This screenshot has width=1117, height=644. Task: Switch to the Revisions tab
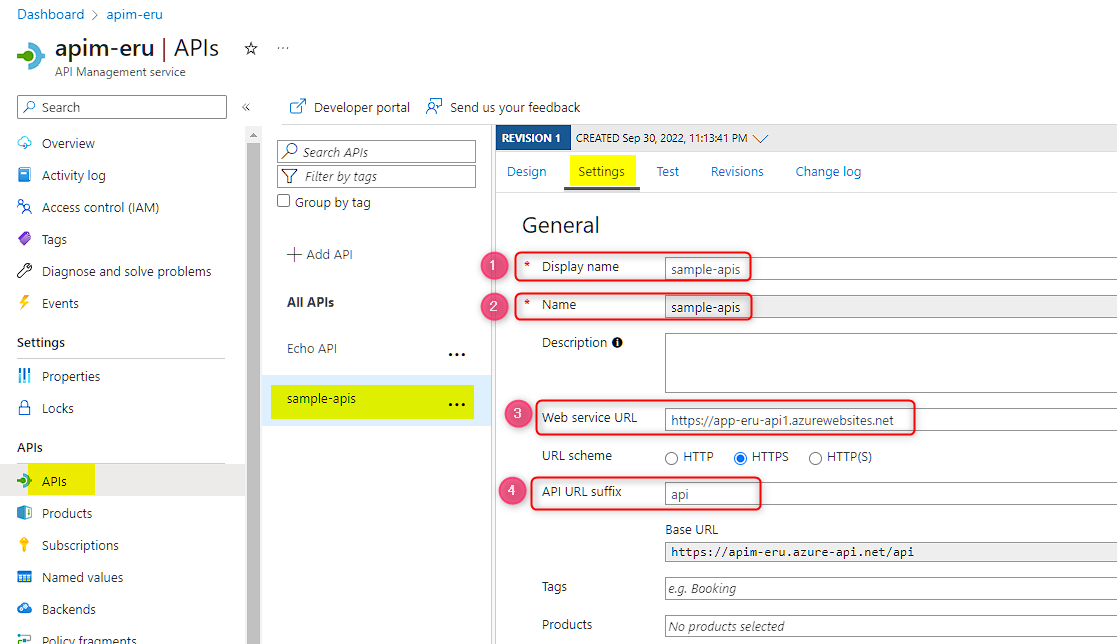click(737, 172)
